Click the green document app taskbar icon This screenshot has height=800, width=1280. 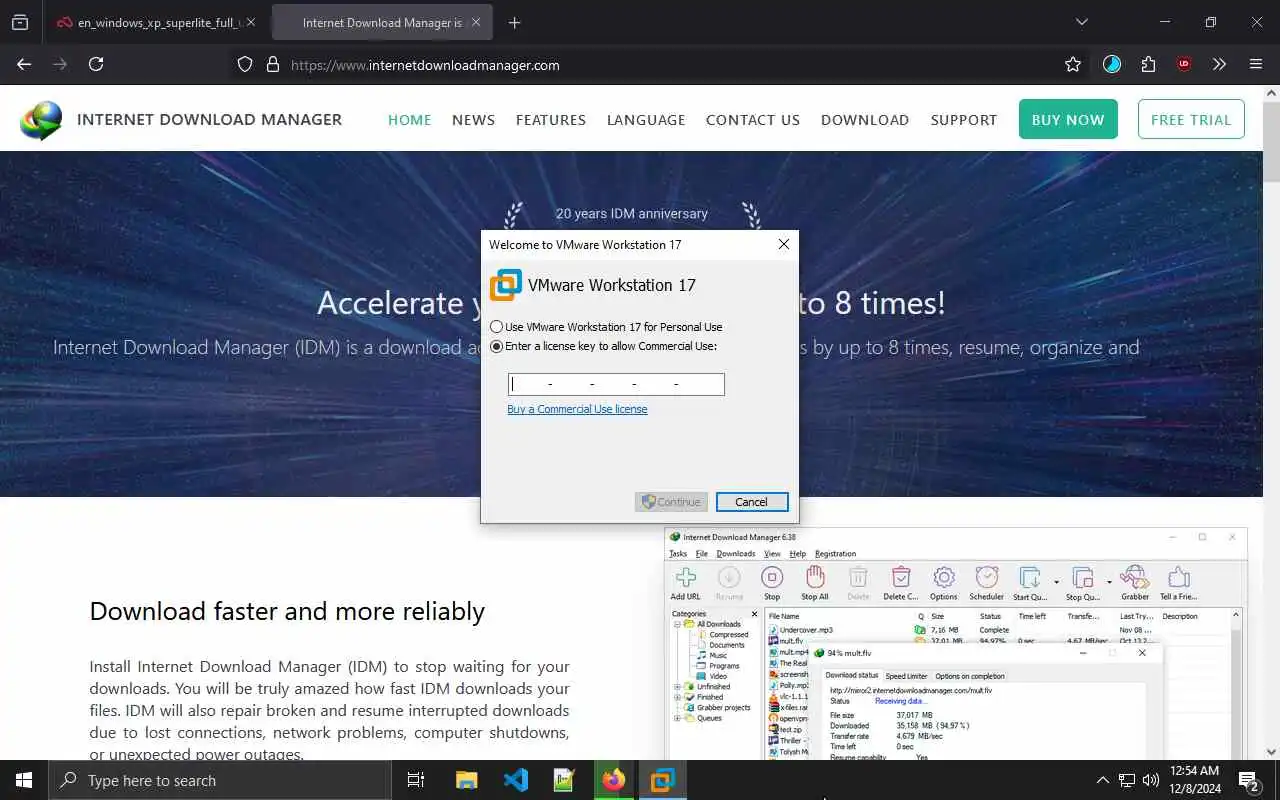(x=564, y=780)
